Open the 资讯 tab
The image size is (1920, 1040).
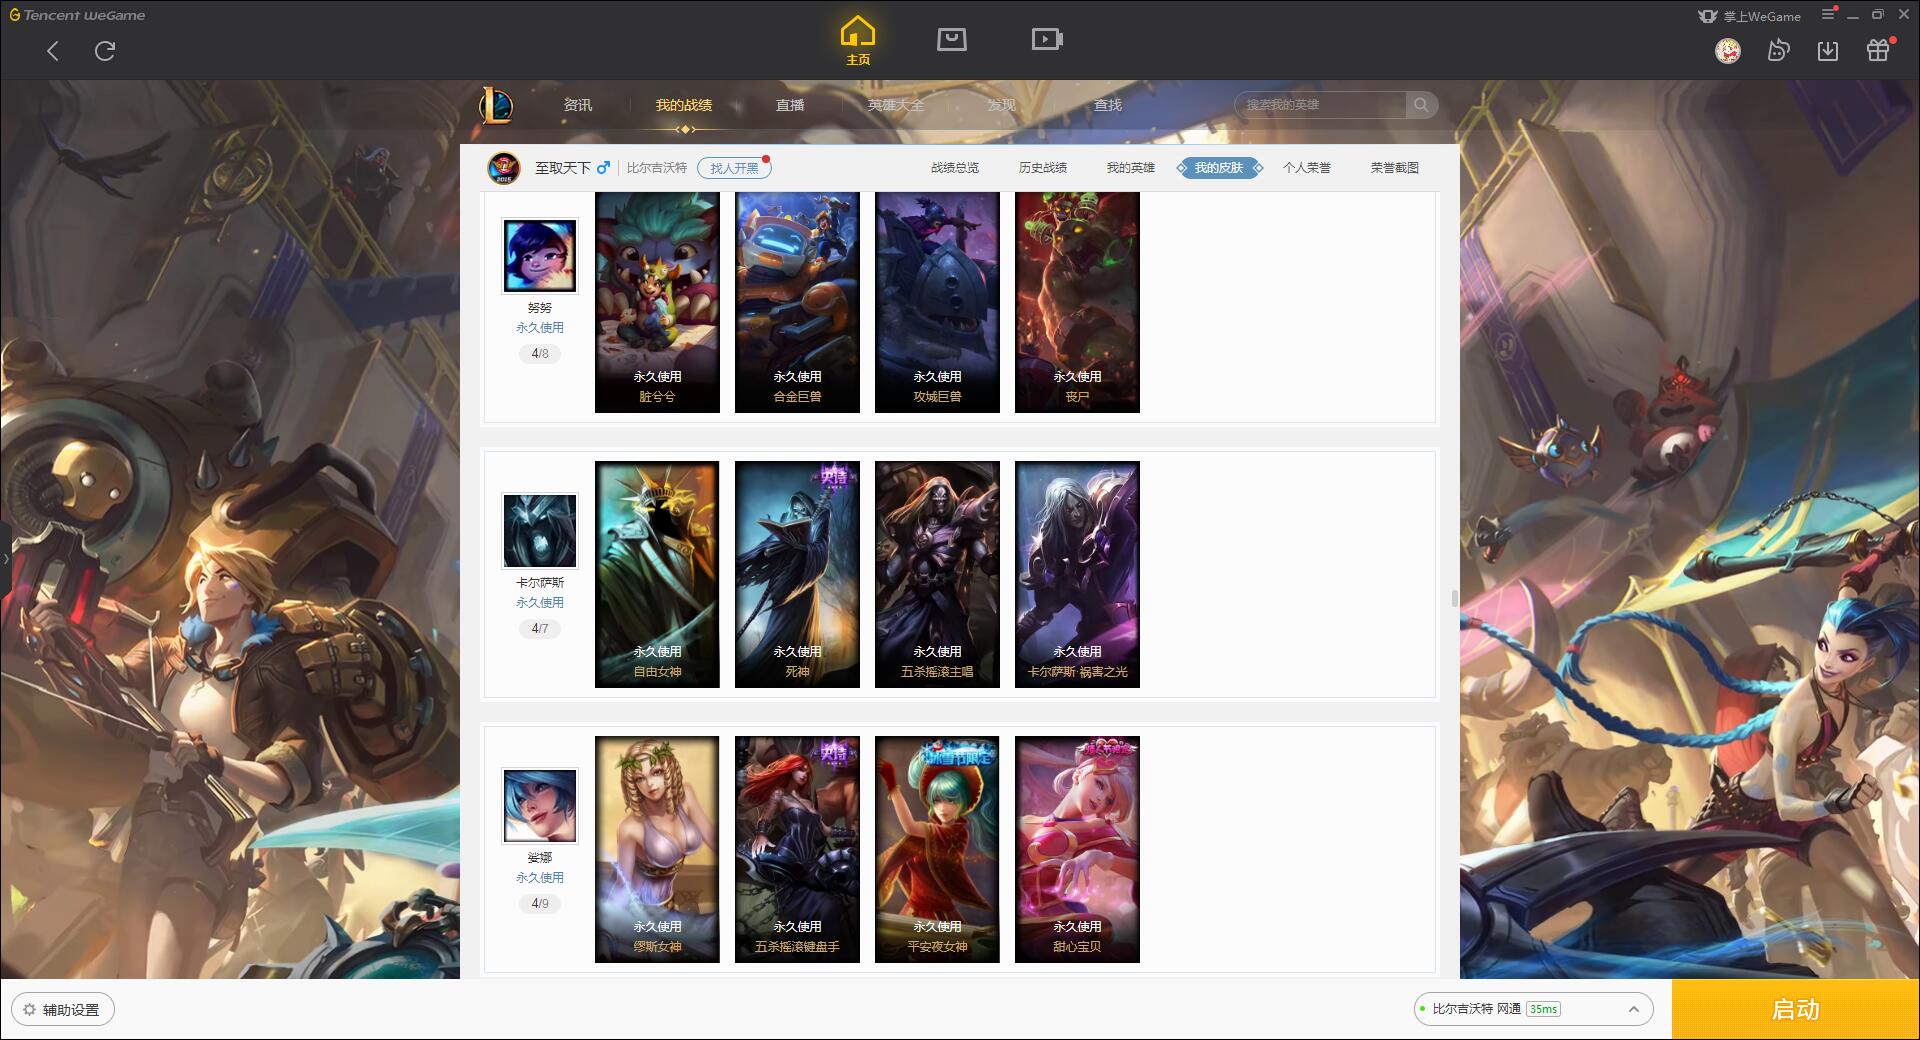578,105
